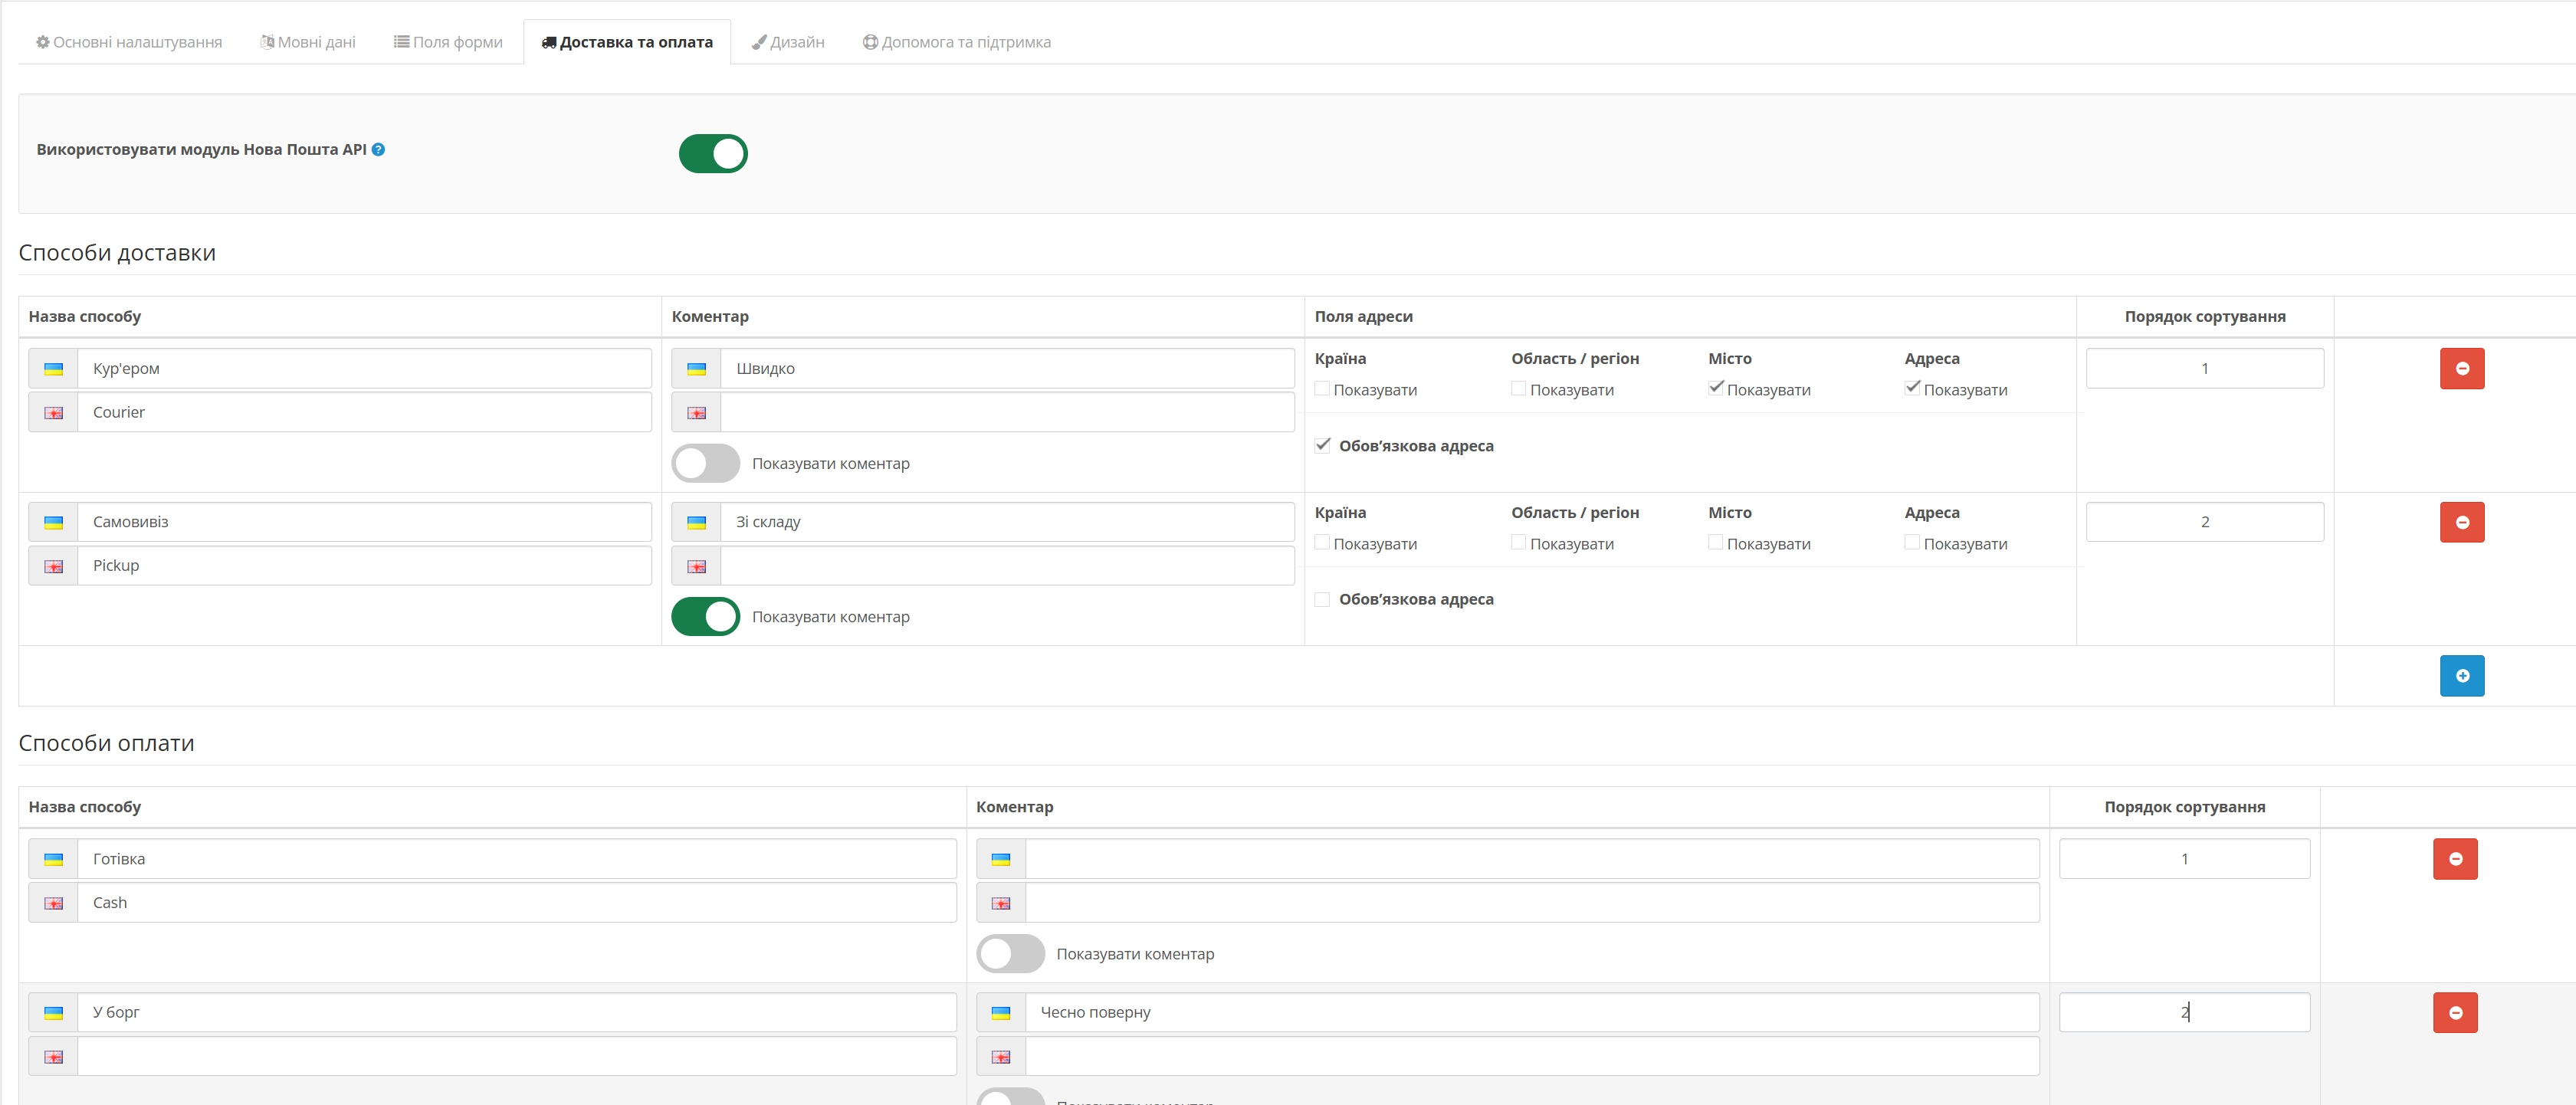Click the Nova Poshta API help icon

coord(378,150)
